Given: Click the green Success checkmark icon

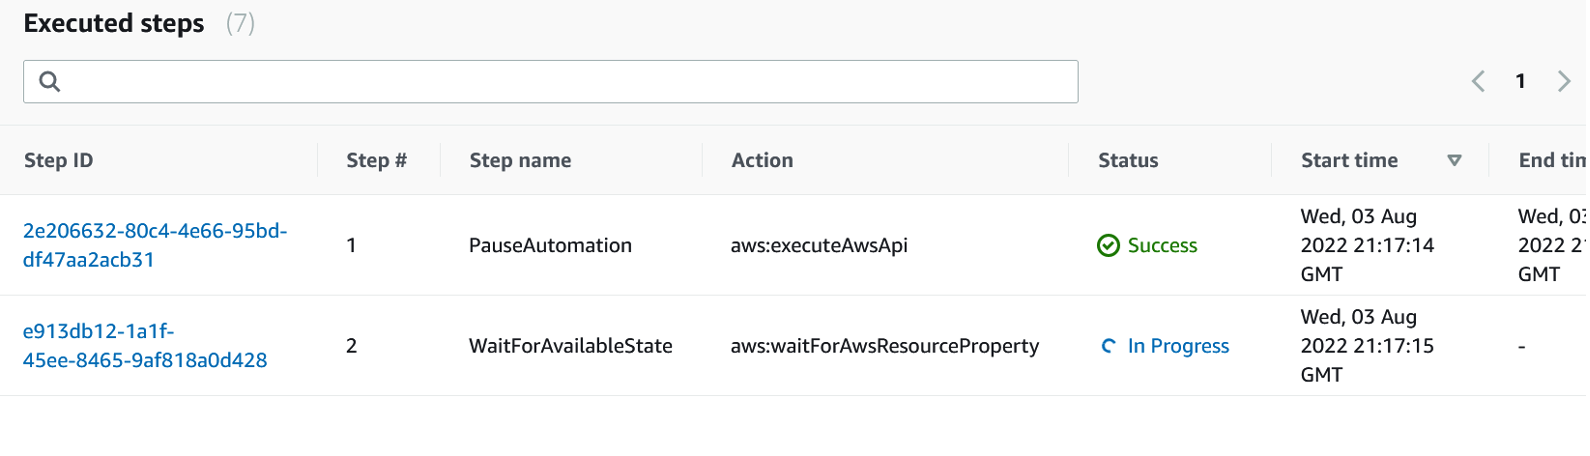Looking at the screenshot, I should [1108, 246].
